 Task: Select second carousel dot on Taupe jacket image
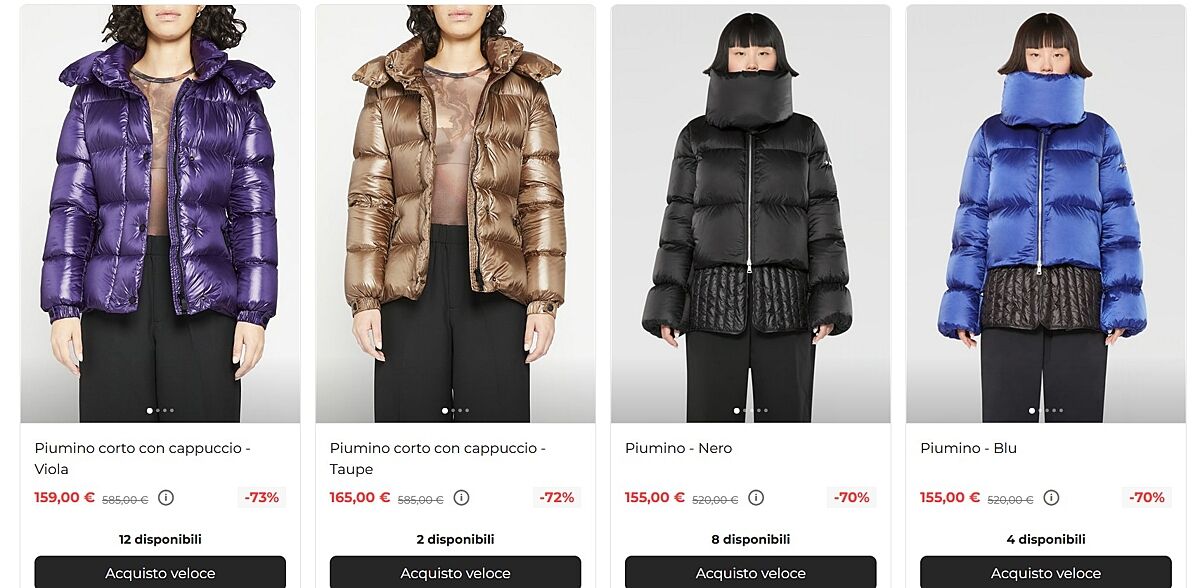pos(452,410)
